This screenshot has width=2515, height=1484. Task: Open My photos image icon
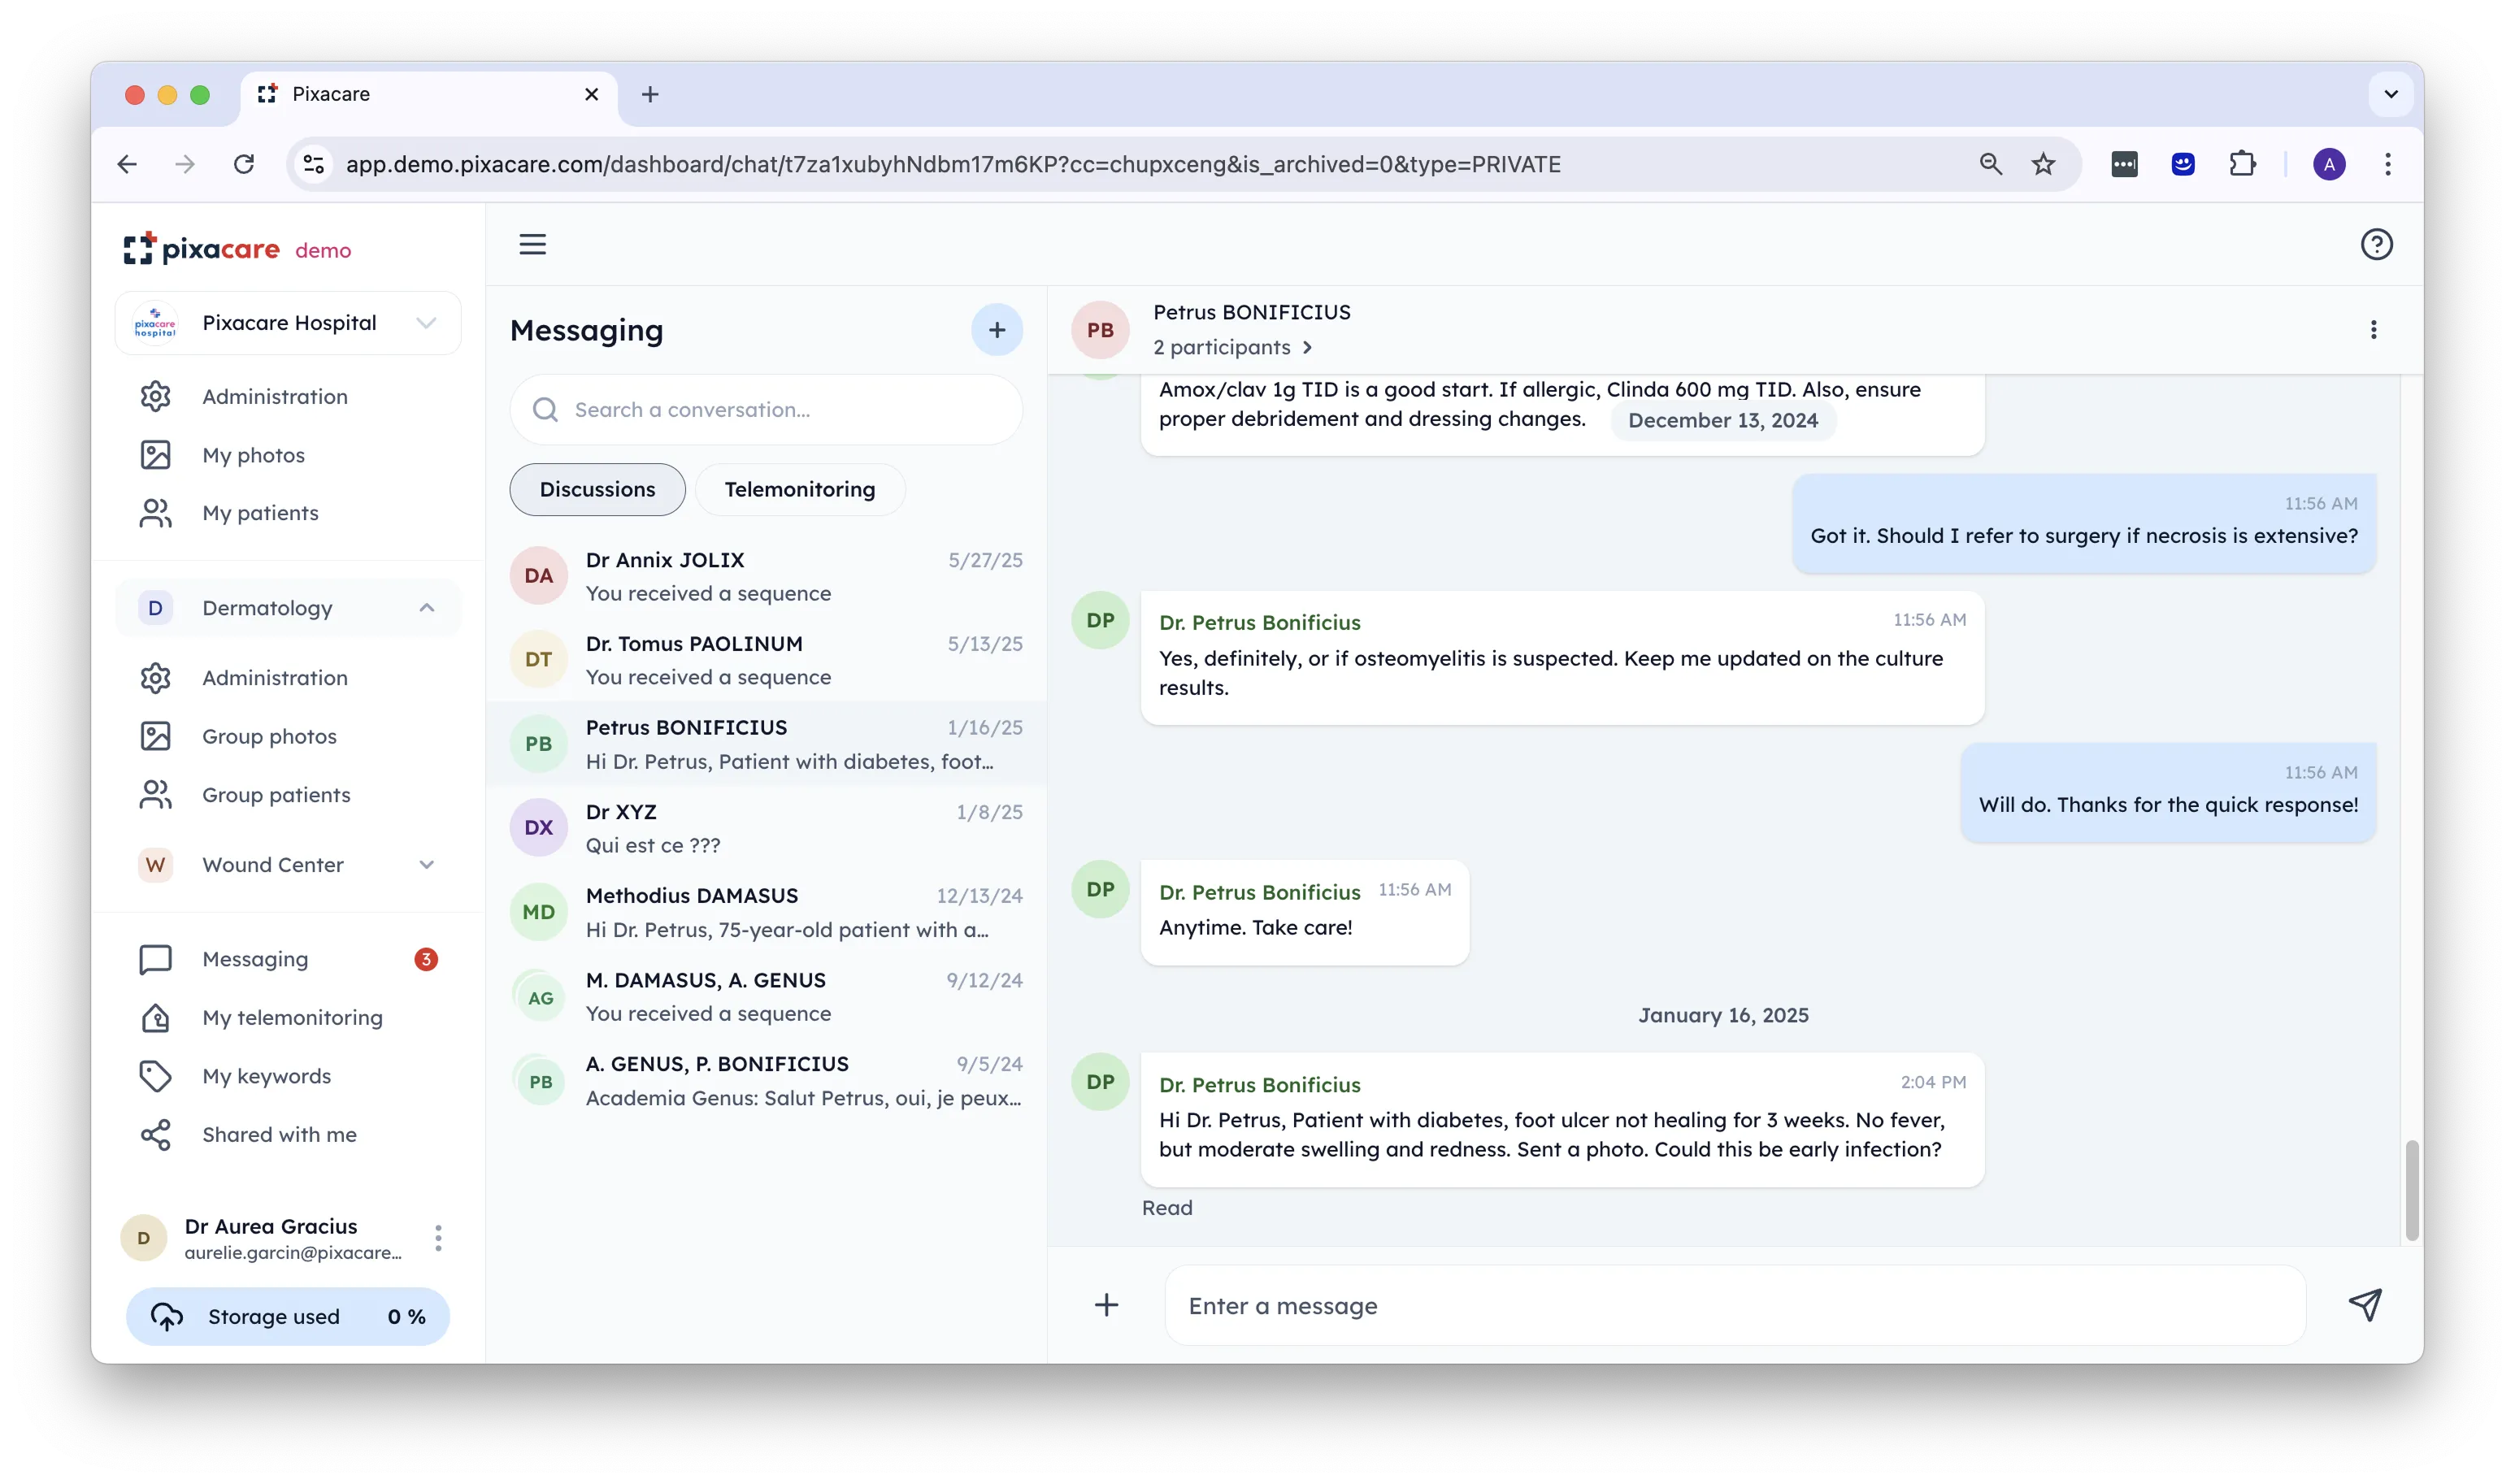pyautogui.click(x=155, y=455)
